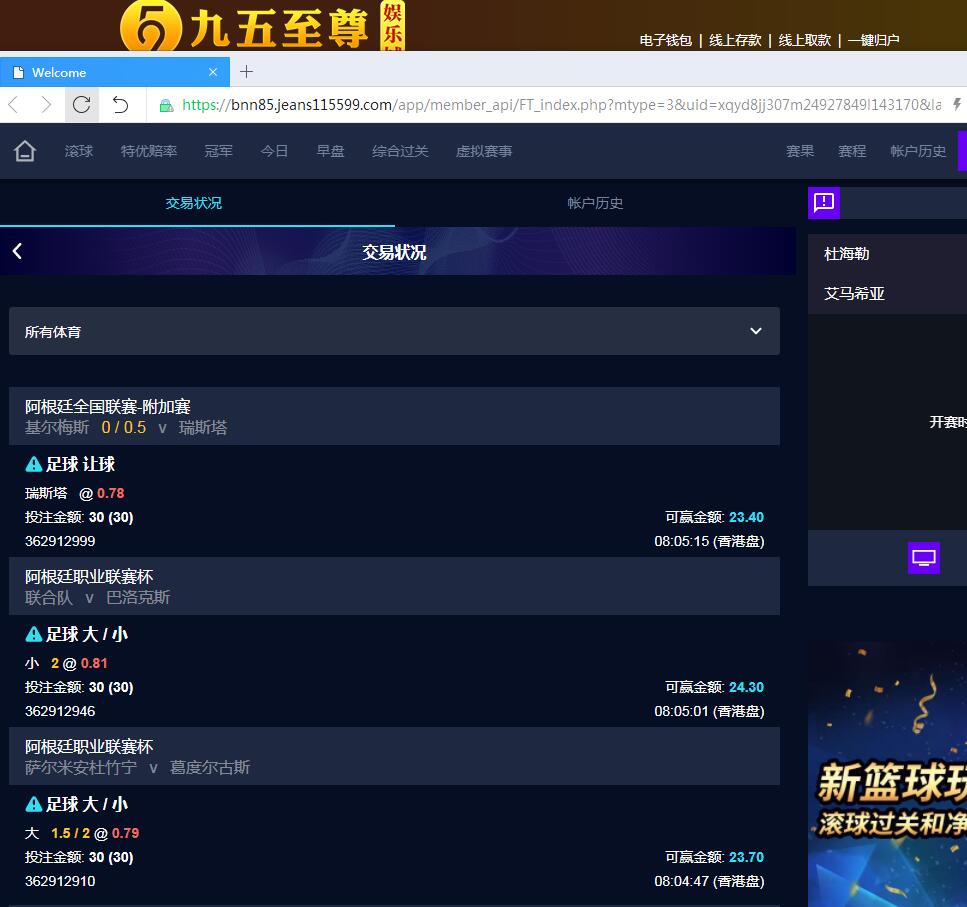The width and height of the screenshot is (967, 907).
Task: Click the home icon in navigation bar
Action: pos(25,151)
